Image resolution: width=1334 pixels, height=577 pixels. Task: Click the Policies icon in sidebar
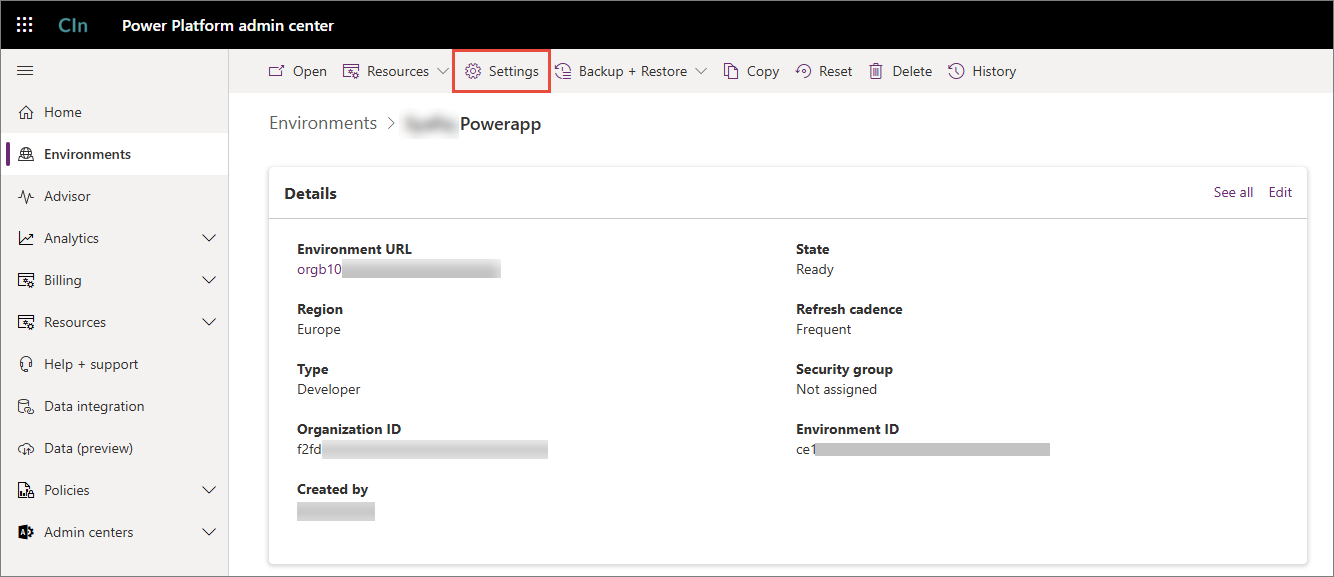pyautogui.click(x=26, y=490)
